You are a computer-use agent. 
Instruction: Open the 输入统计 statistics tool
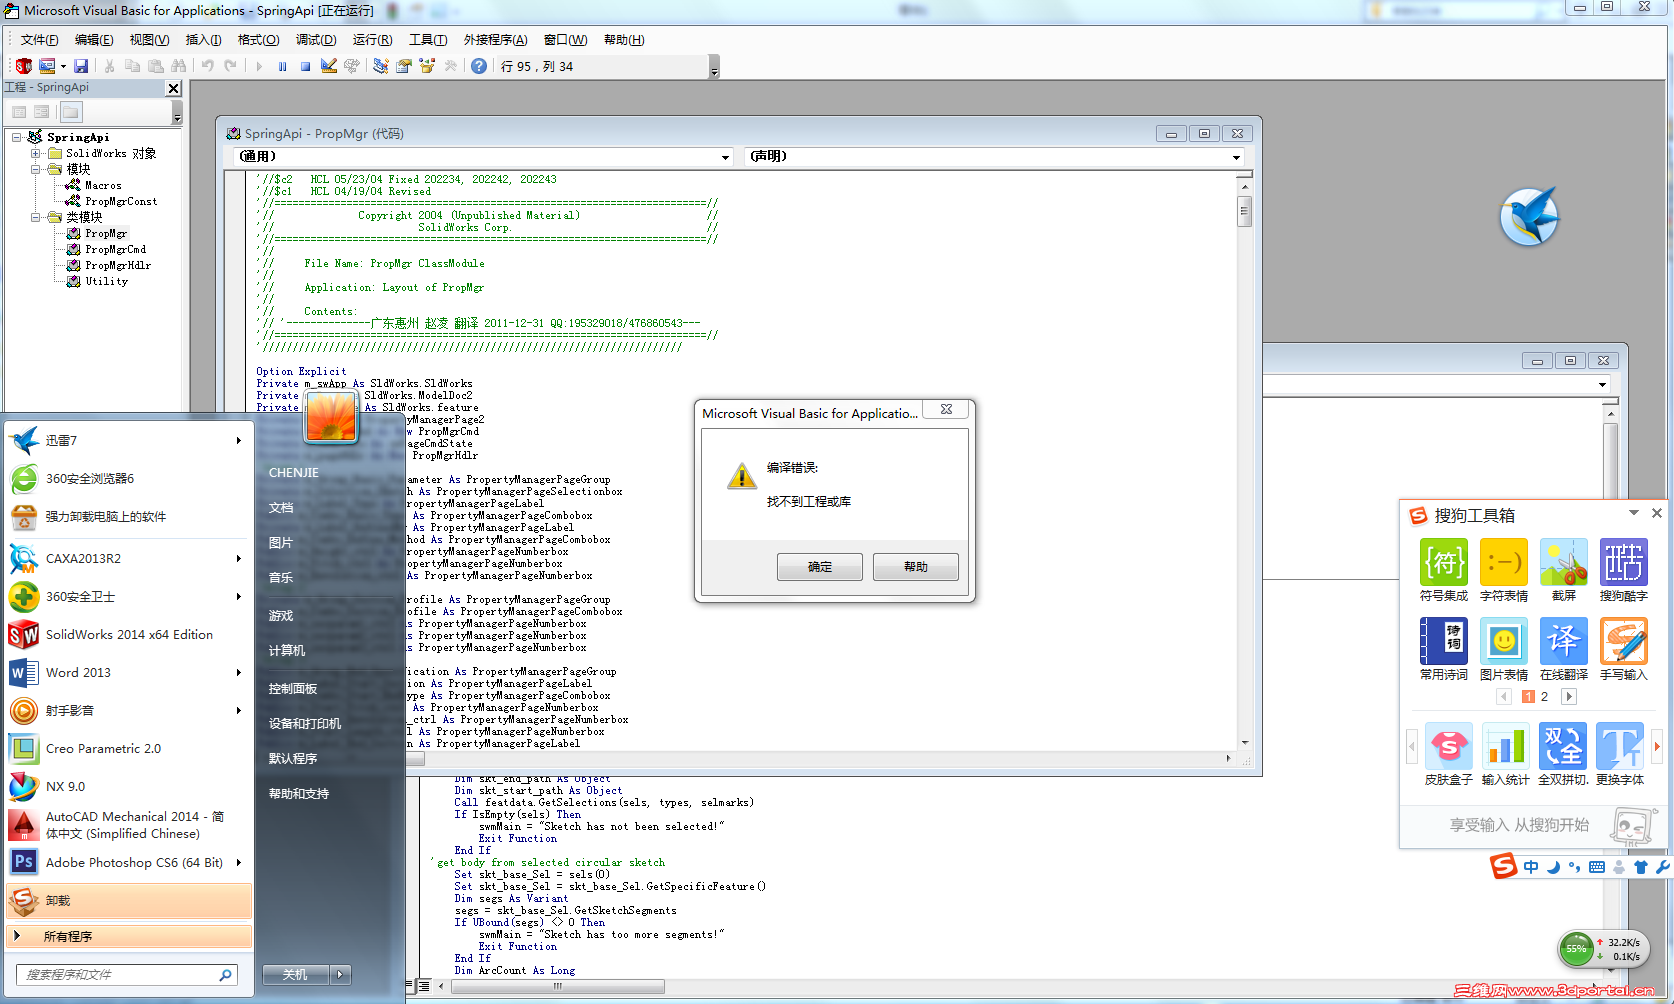coord(1506,754)
